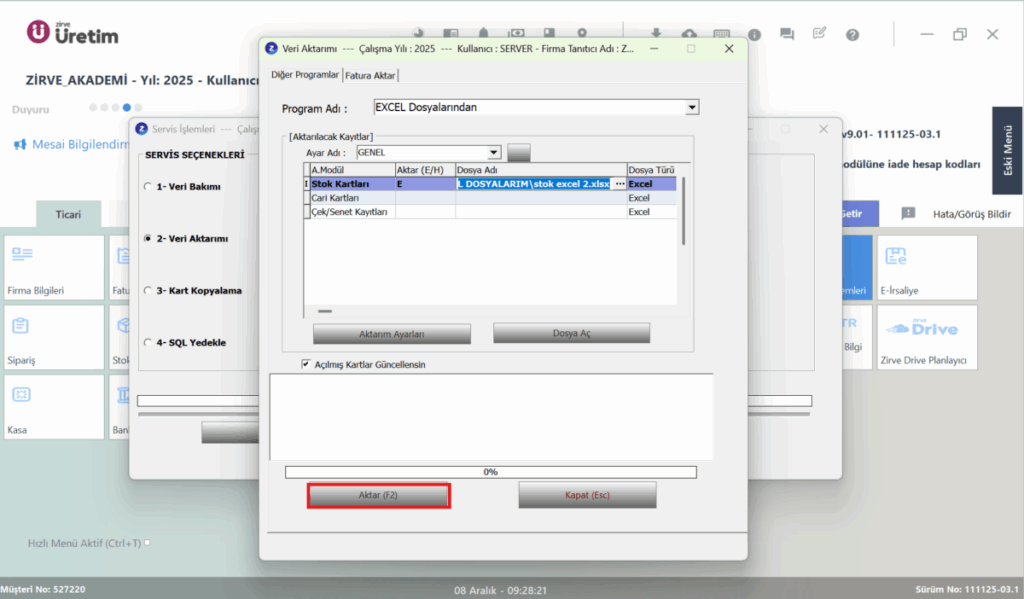This screenshot has height=599, width=1024.
Task: Click the Kapat (Esc) button
Action: [587, 495]
